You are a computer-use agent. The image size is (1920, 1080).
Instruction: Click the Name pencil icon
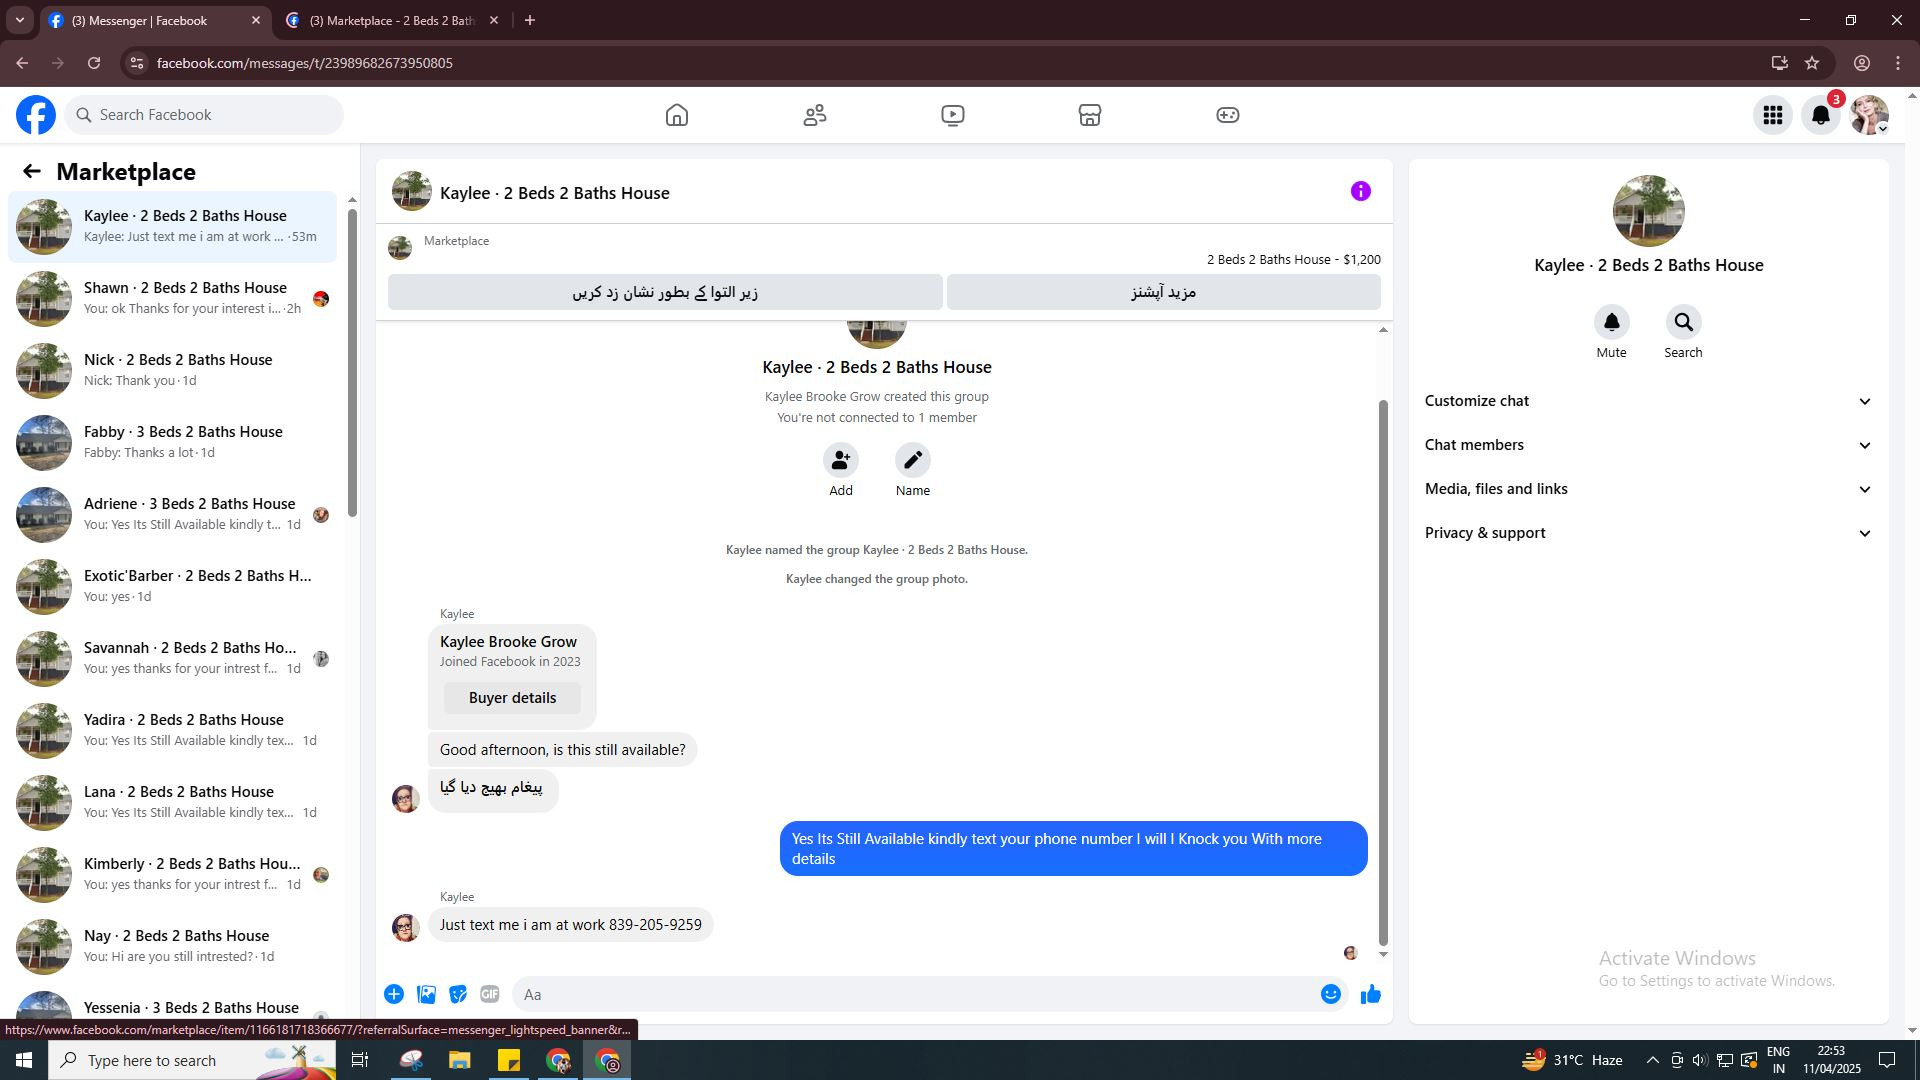pos(913,460)
